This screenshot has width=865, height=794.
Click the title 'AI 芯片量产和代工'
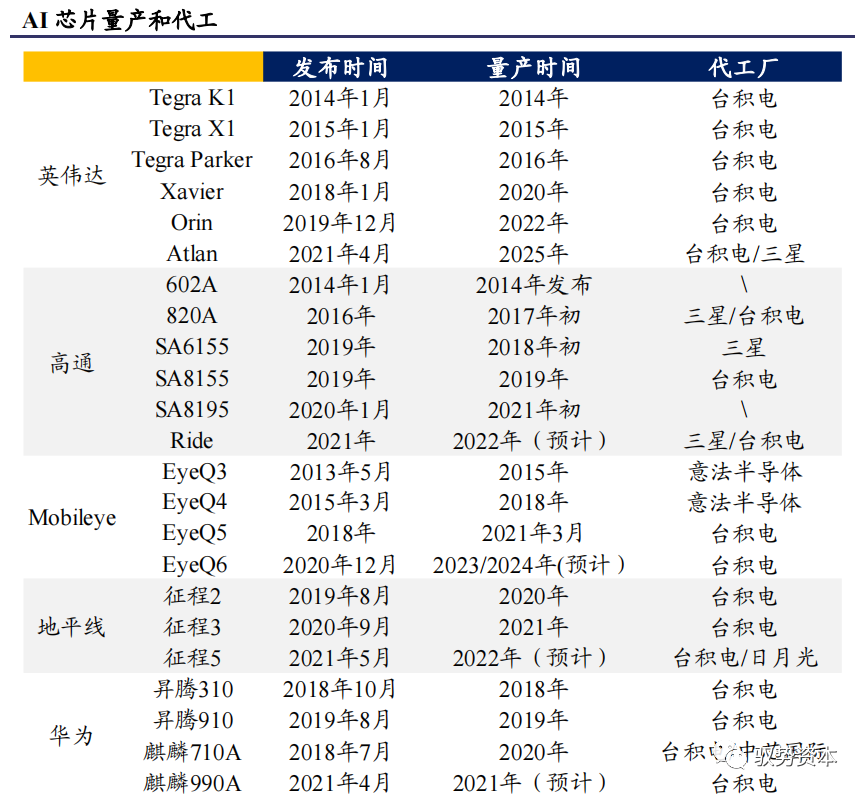(x=119, y=20)
